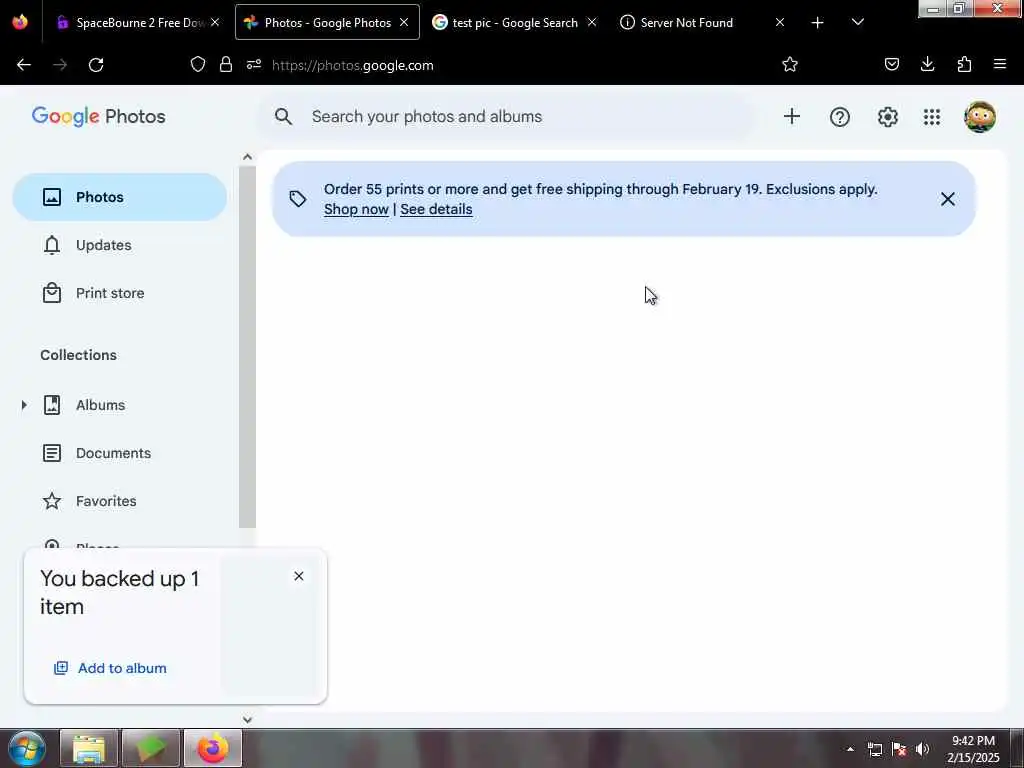Open Updates in the sidebar
Screen dimensions: 1024x768
click(120, 245)
